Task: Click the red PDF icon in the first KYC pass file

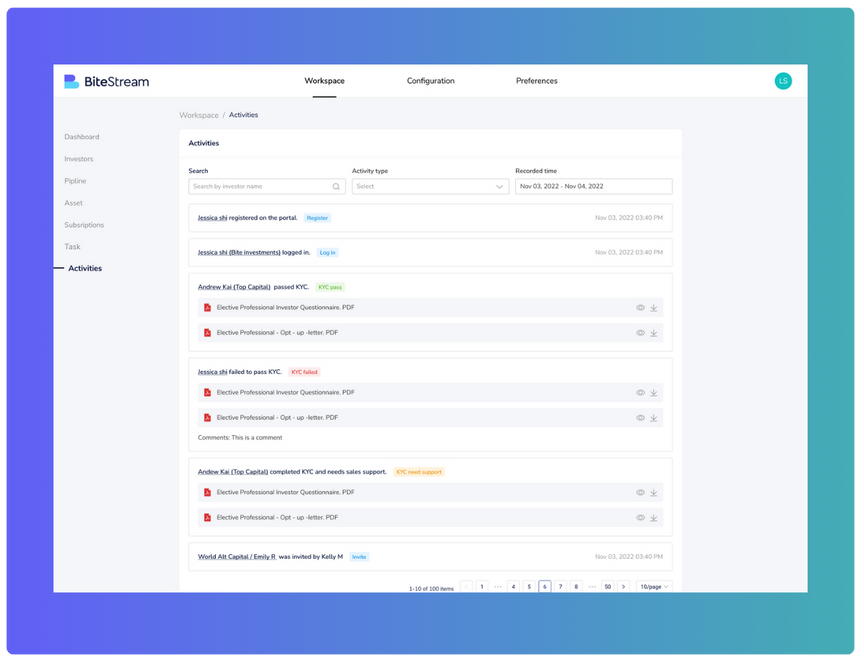Action: [x=207, y=308]
